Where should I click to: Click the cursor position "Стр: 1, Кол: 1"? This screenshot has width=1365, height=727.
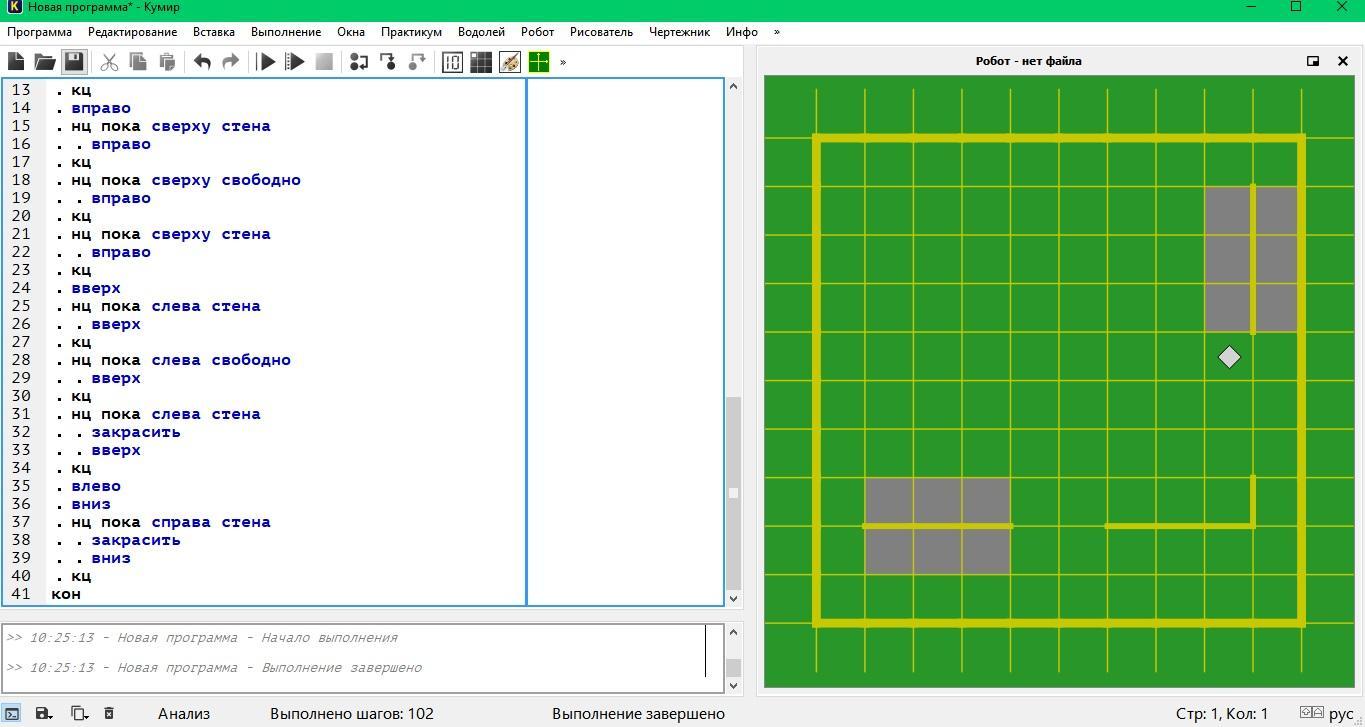tap(1222, 714)
